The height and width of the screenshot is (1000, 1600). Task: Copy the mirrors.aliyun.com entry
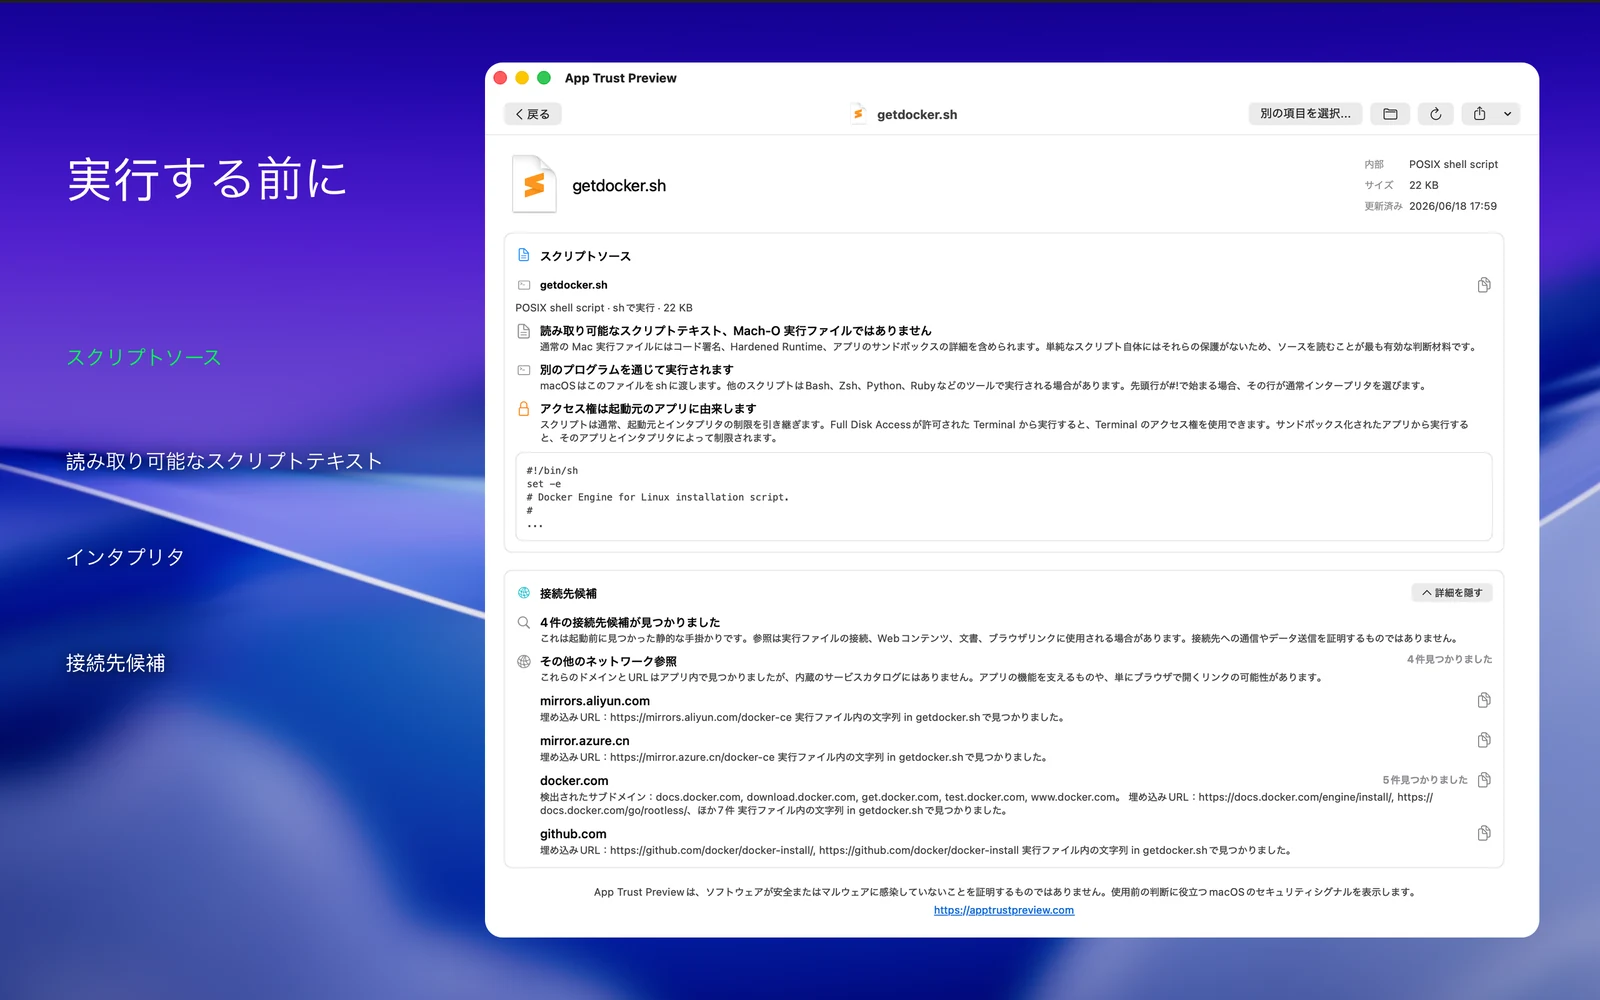(x=1484, y=700)
